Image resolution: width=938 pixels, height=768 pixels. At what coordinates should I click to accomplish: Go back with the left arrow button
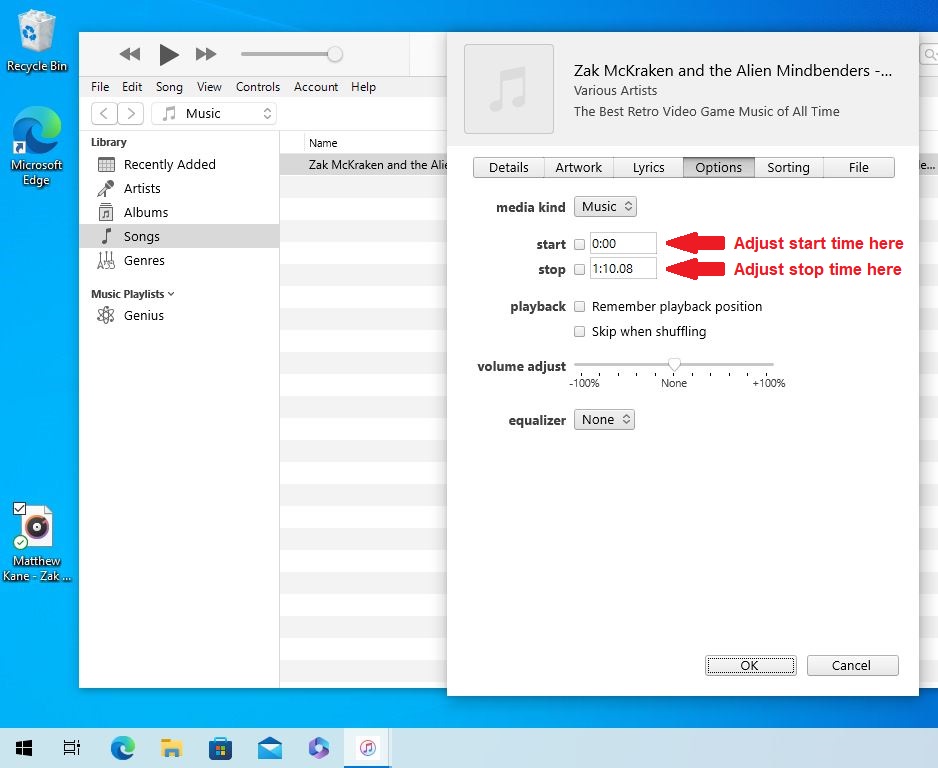104,113
